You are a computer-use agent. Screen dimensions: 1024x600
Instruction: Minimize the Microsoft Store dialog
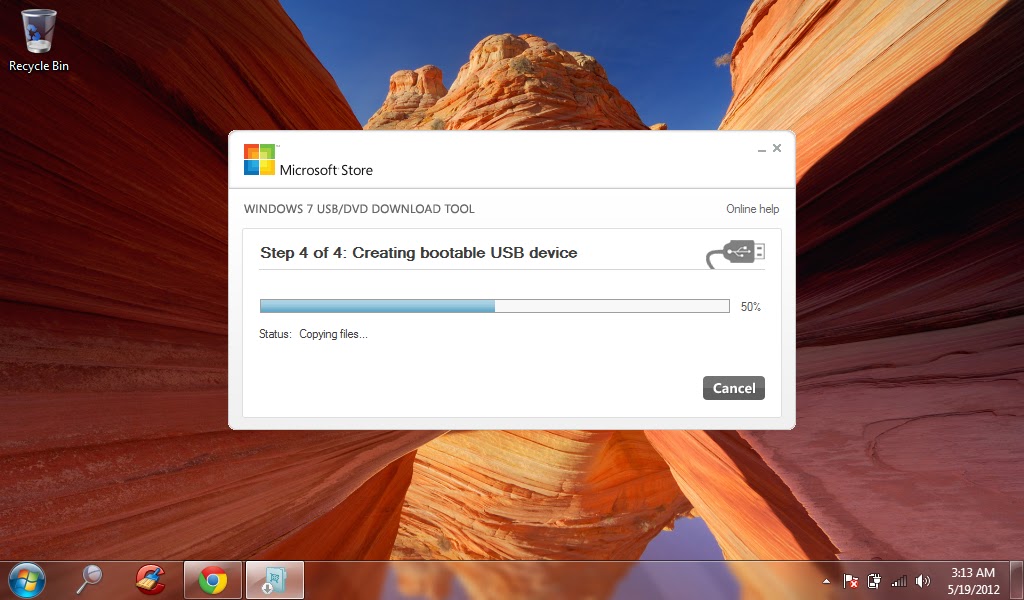point(760,148)
